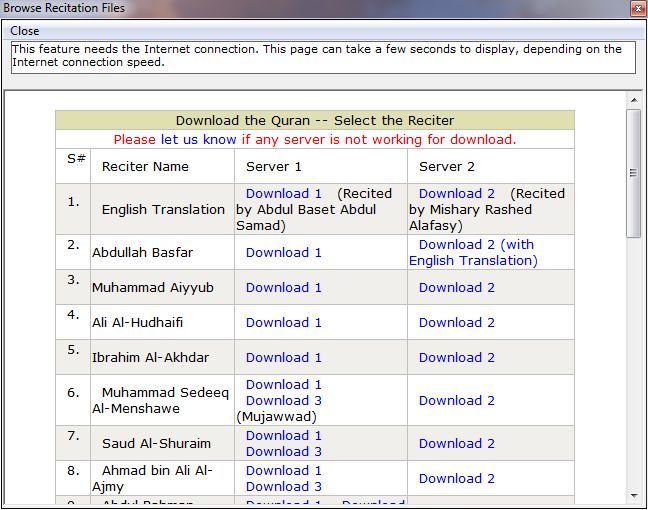Screen dimensions: 648x510
Task: Open the Close menu item
Action: (24, 31)
